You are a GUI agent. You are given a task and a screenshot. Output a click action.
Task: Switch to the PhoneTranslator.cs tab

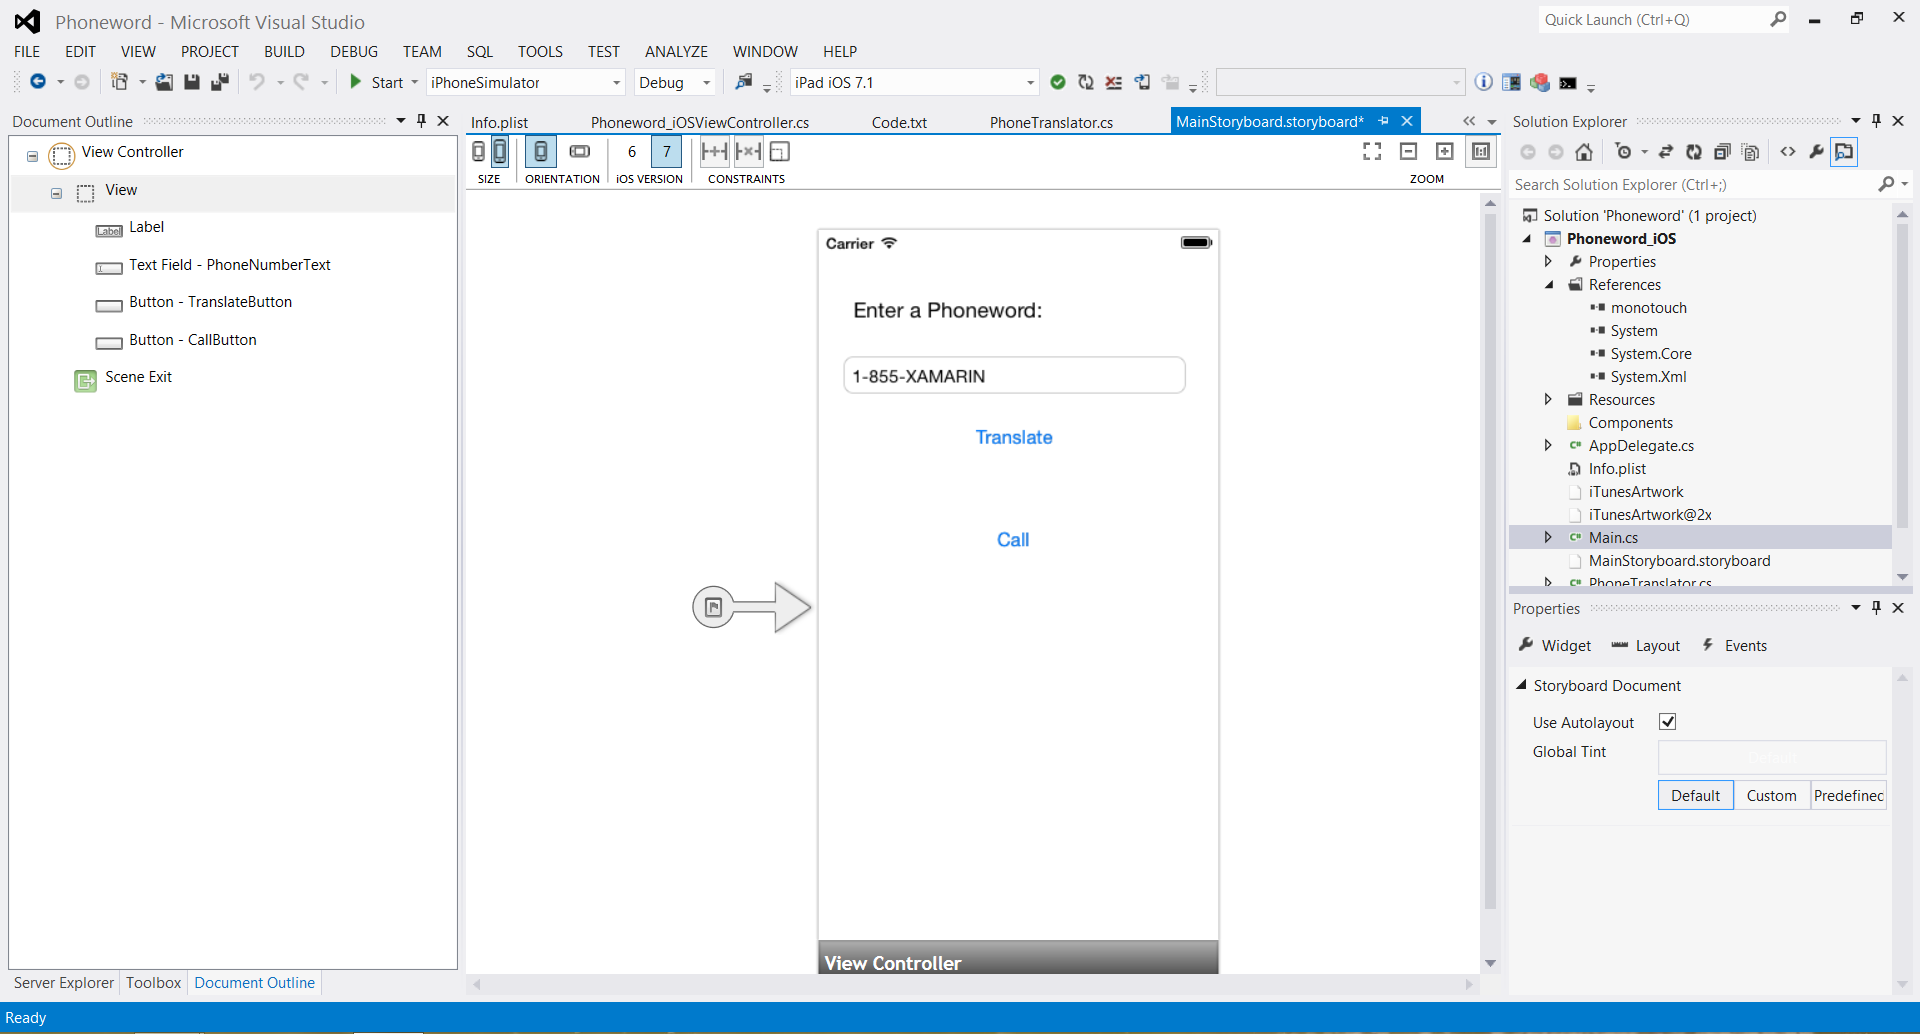1051,122
